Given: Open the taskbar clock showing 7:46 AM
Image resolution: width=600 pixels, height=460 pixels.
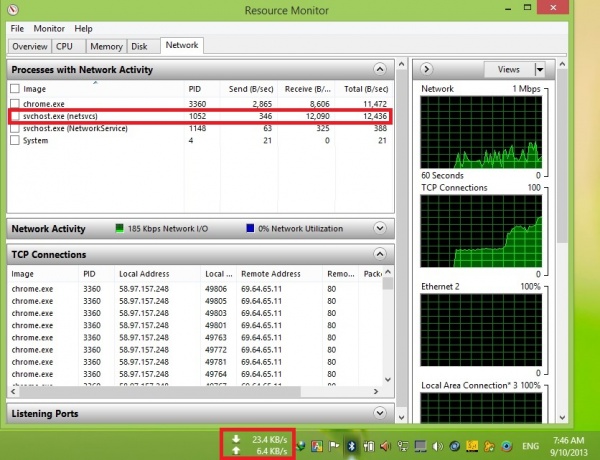Looking at the screenshot, I should 568,446.
